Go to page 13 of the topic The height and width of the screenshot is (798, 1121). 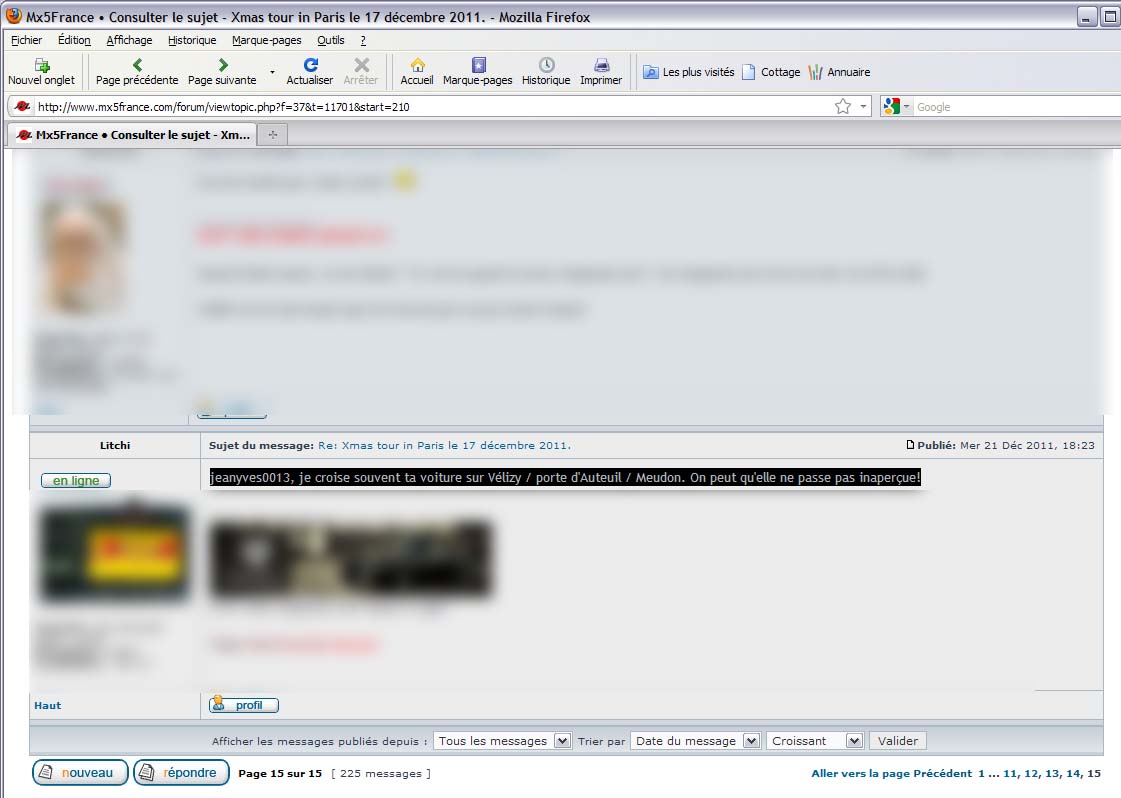point(1052,774)
